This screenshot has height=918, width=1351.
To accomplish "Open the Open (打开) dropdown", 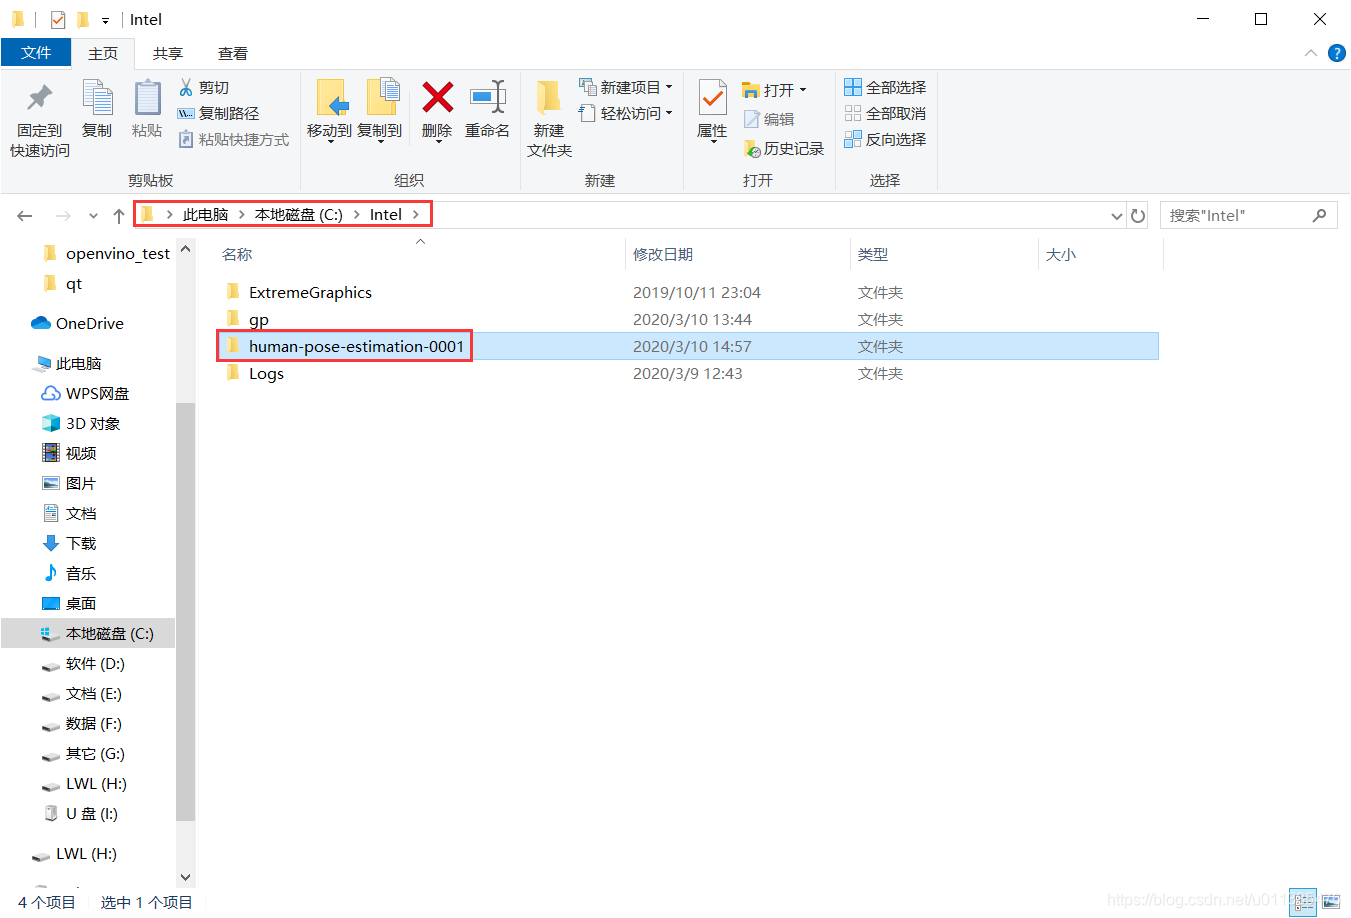I will [774, 90].
